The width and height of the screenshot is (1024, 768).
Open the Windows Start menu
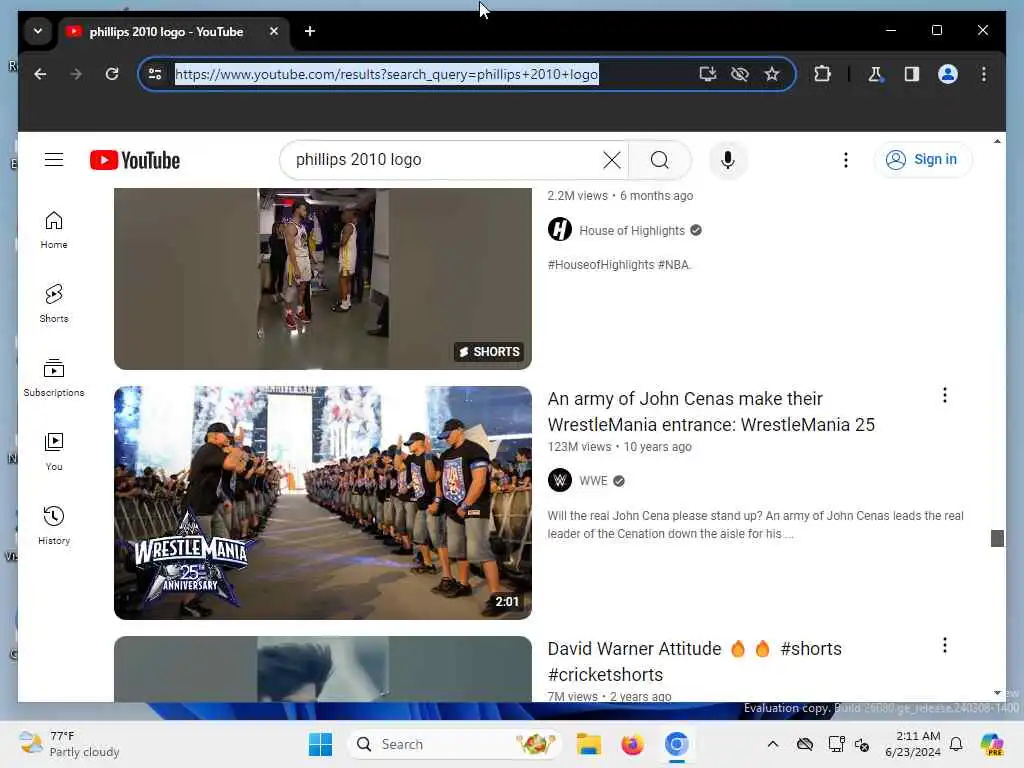320,744
